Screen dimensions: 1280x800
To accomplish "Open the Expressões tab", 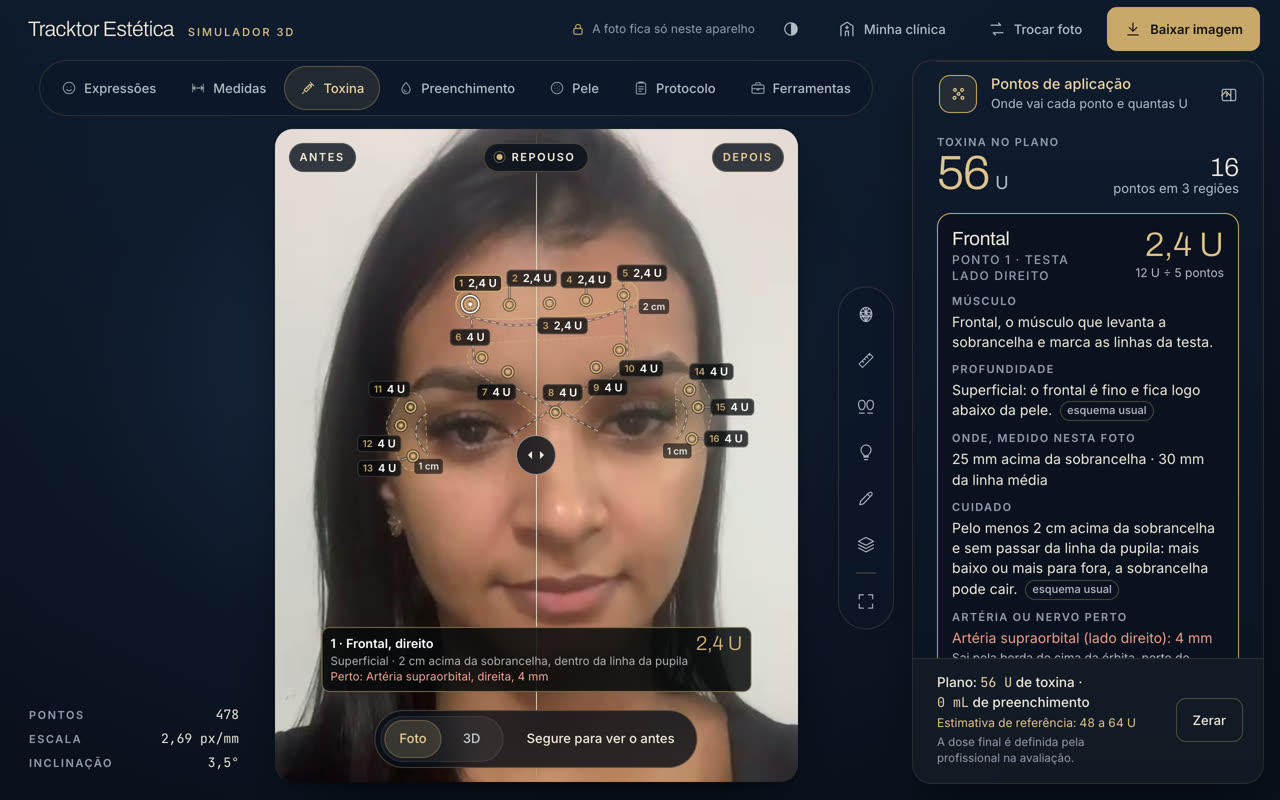I will click(x=109, y=88).
